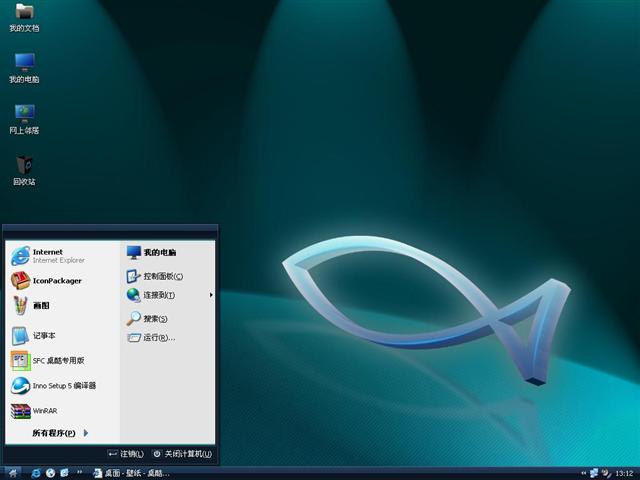This screenshot has width=640, height=480.
Task: Expand 所有程序 (All Programs) list
Action: 60,433
